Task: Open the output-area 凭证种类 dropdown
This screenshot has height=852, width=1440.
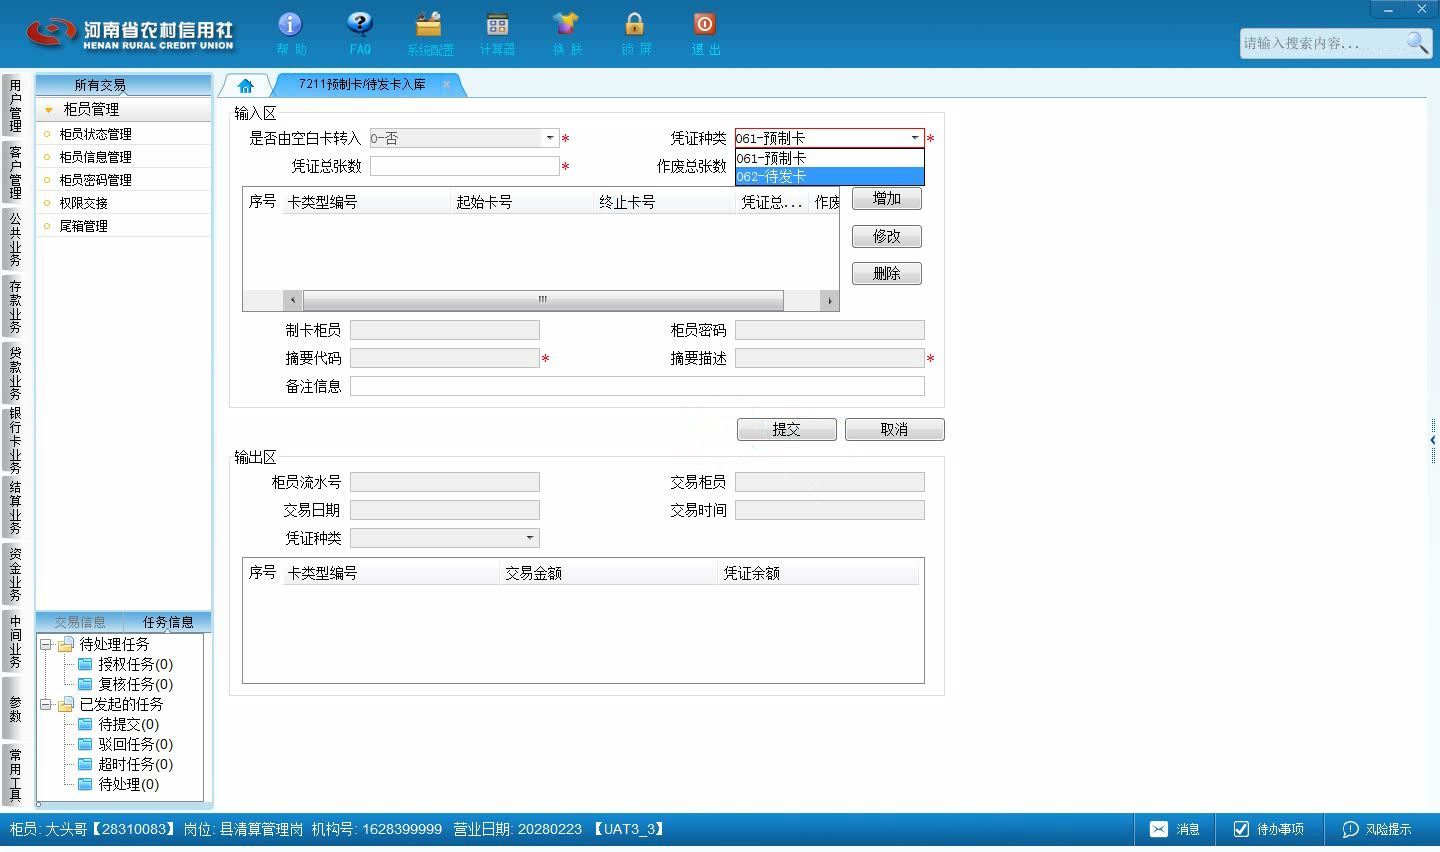Action: (x=530, y=538)
